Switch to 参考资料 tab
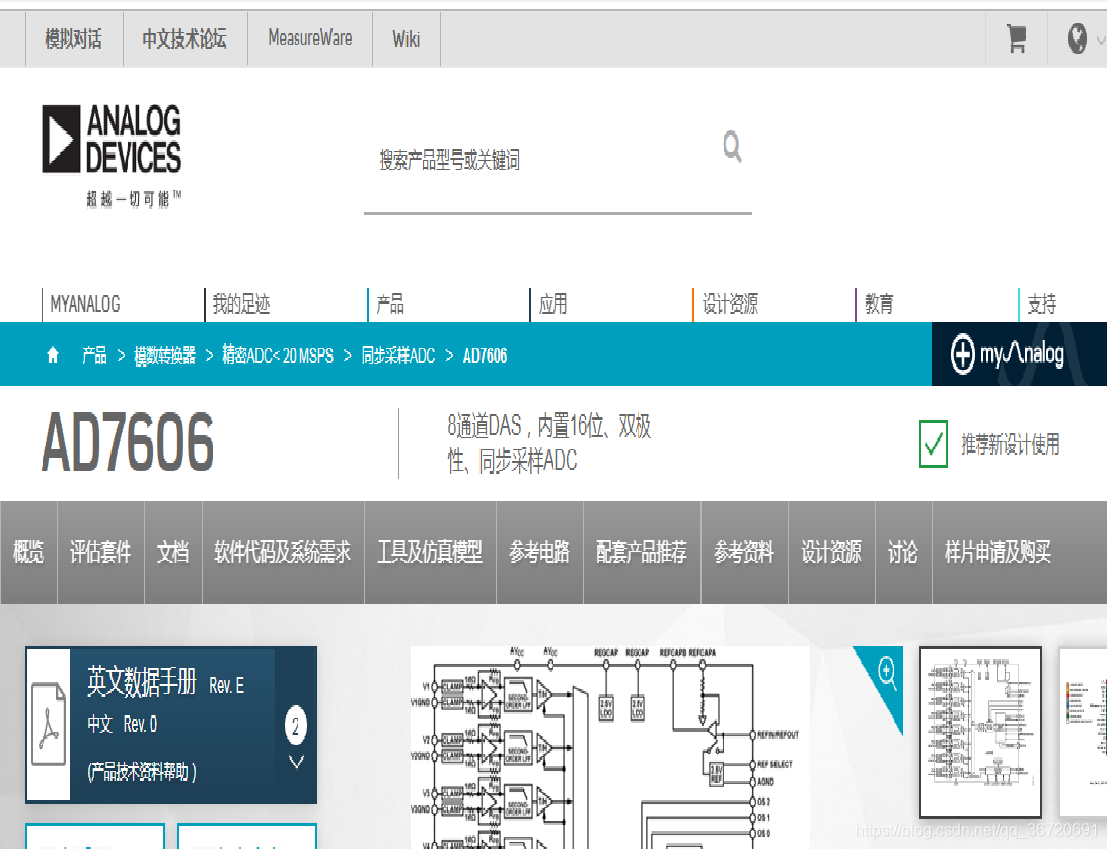 (744, 552)
